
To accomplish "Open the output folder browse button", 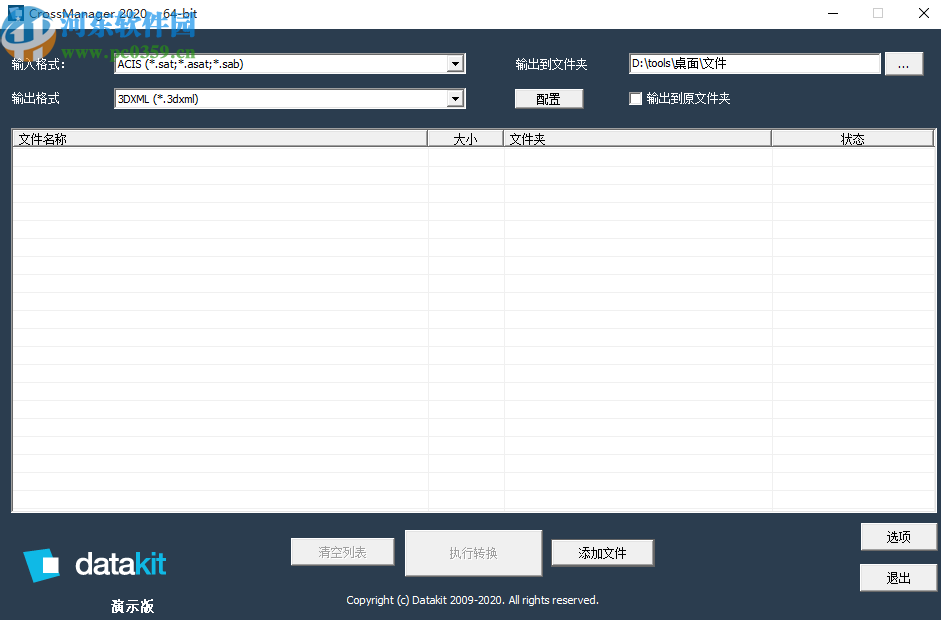I will tap(903, 63).
